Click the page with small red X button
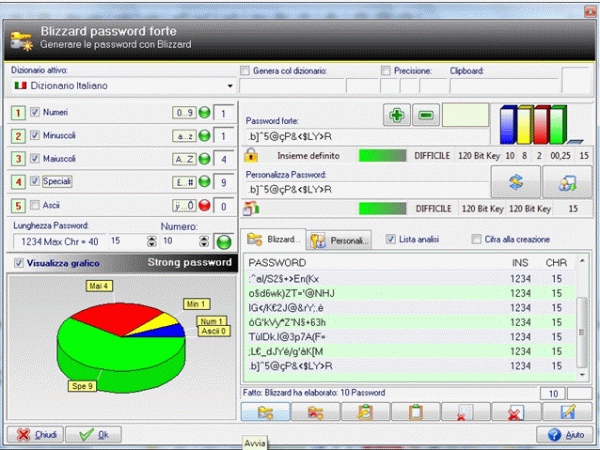Screen dimensions: 600x450 [465, 412]
